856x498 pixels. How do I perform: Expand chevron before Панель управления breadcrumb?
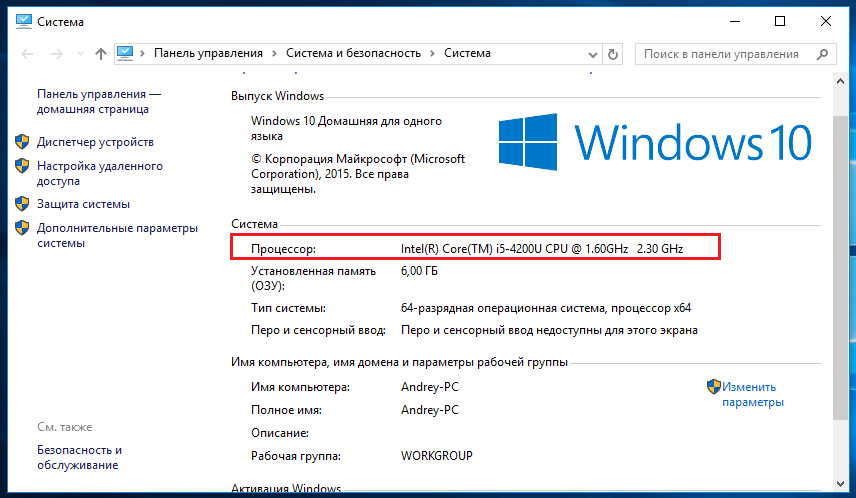point(142,53)
